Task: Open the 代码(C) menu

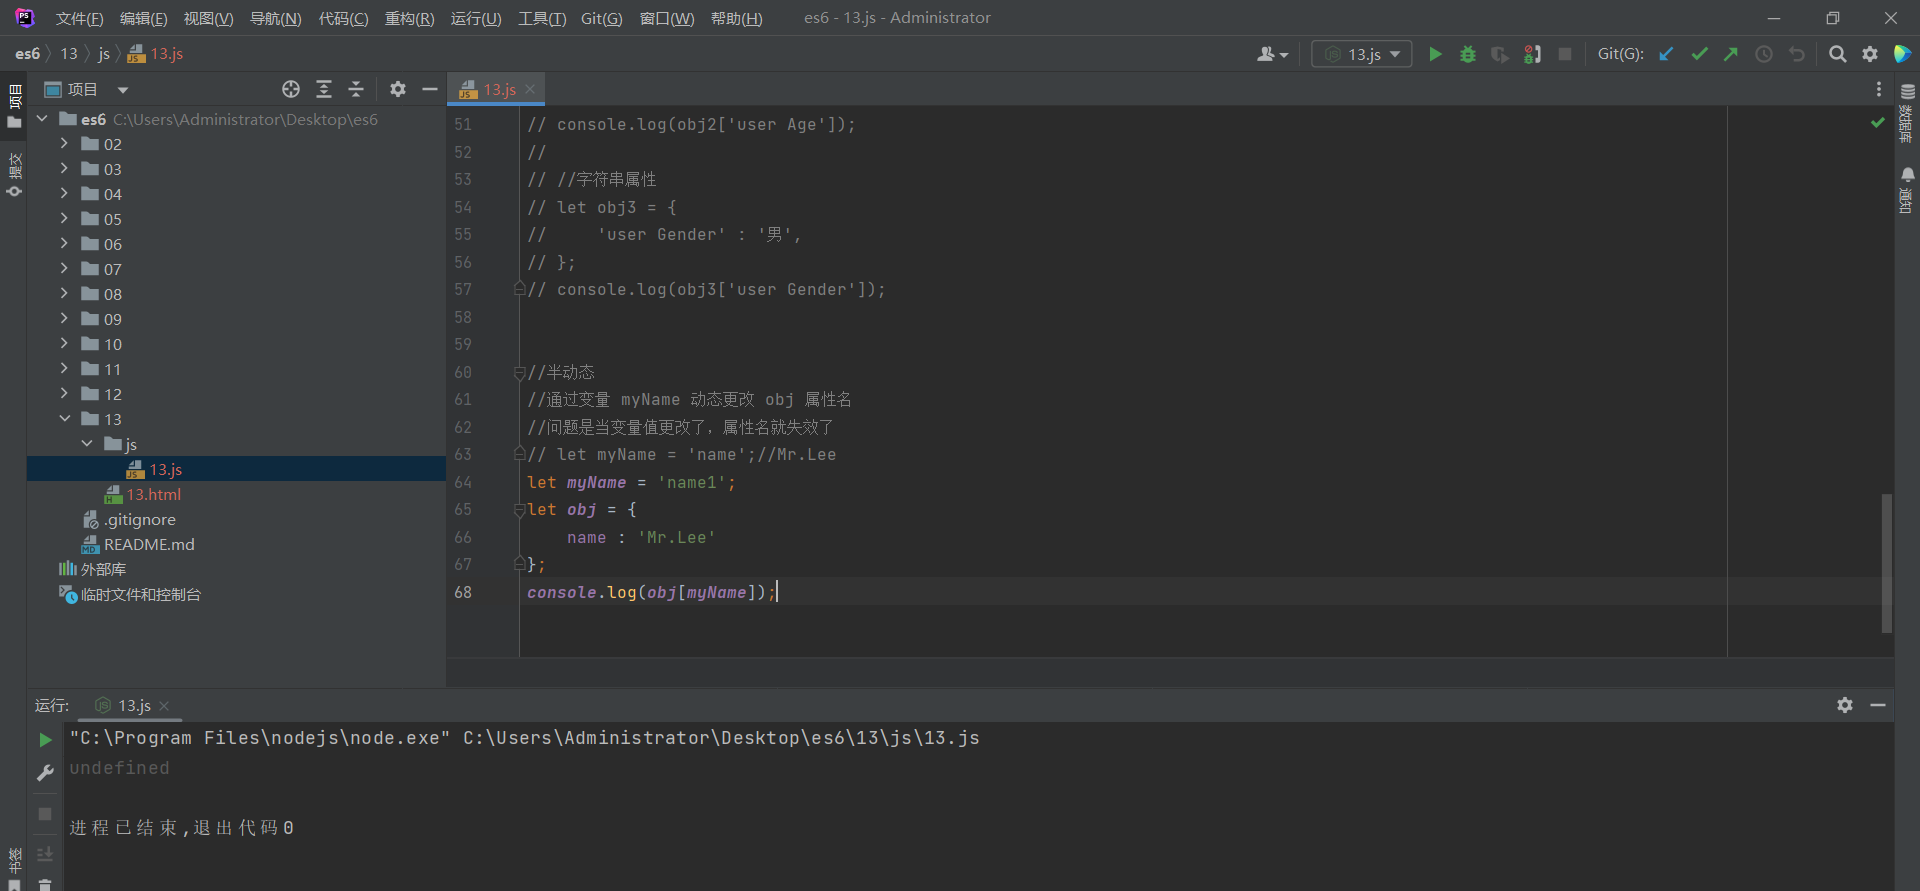Action: 343,18
